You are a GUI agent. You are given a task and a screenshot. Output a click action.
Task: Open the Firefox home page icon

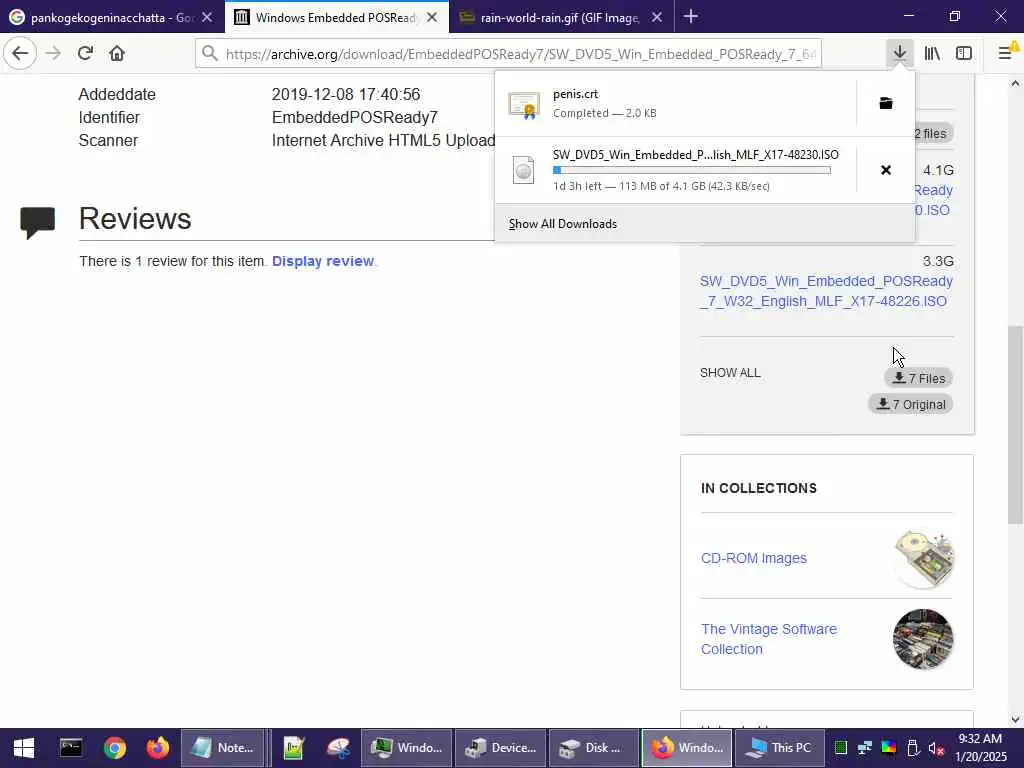coord(117,53)
